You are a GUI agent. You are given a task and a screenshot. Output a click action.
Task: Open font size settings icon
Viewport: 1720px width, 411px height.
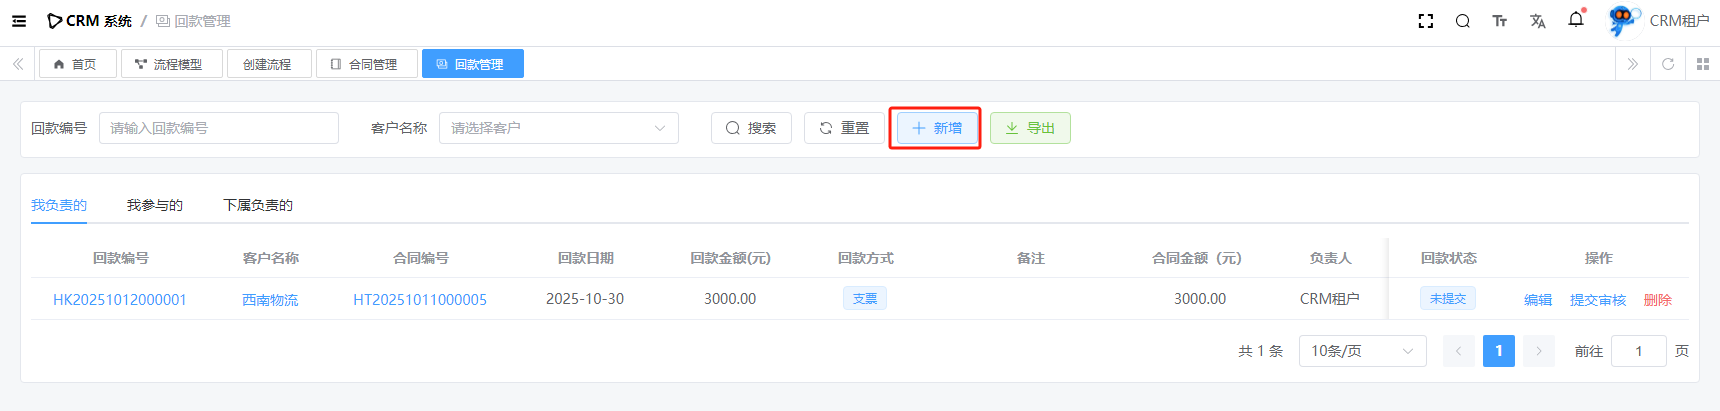click(1499, 21)
